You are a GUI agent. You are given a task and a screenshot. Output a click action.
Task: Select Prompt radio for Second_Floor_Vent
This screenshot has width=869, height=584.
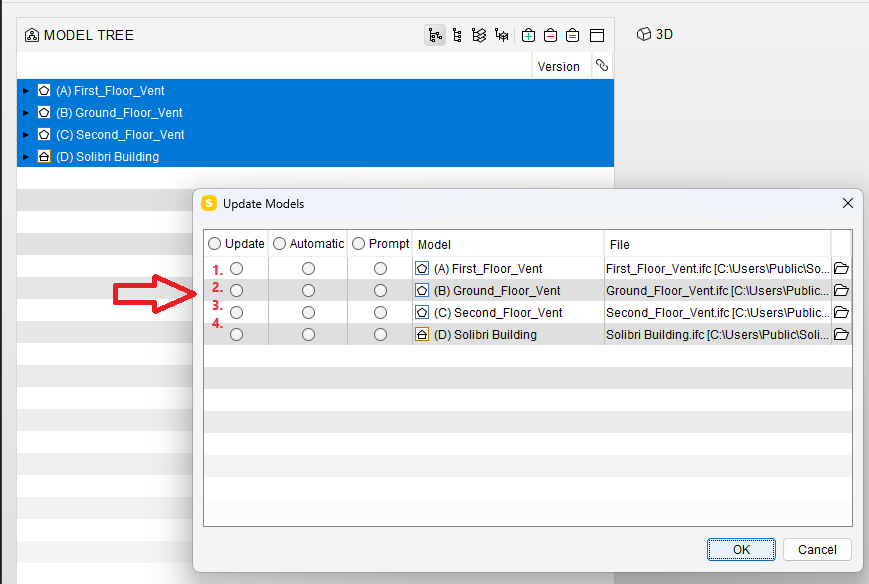[x=380, y=313]
